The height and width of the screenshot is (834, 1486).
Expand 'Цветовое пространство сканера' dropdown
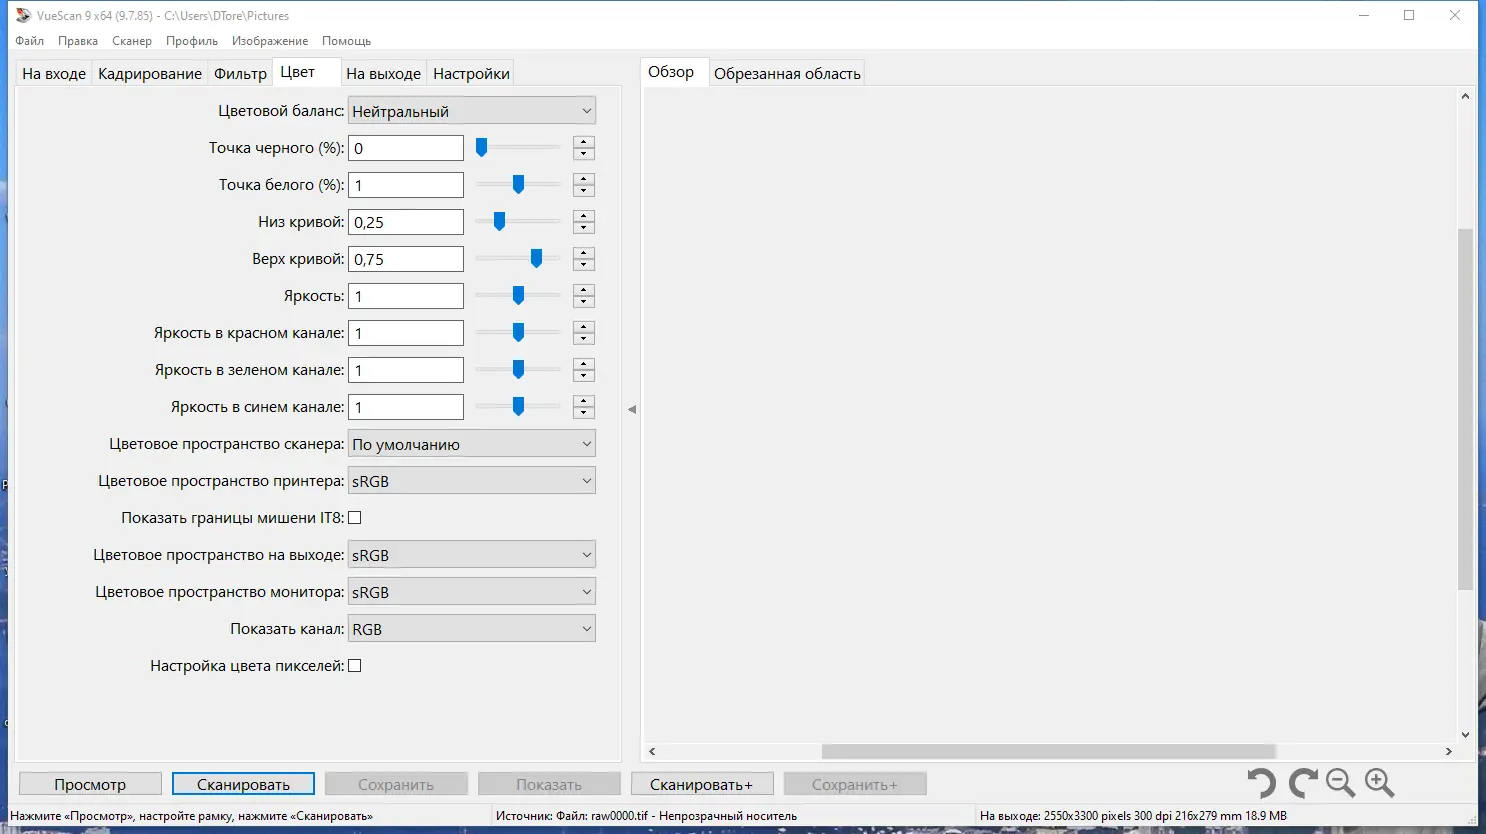pyautogui.click(x=472, y=444)
